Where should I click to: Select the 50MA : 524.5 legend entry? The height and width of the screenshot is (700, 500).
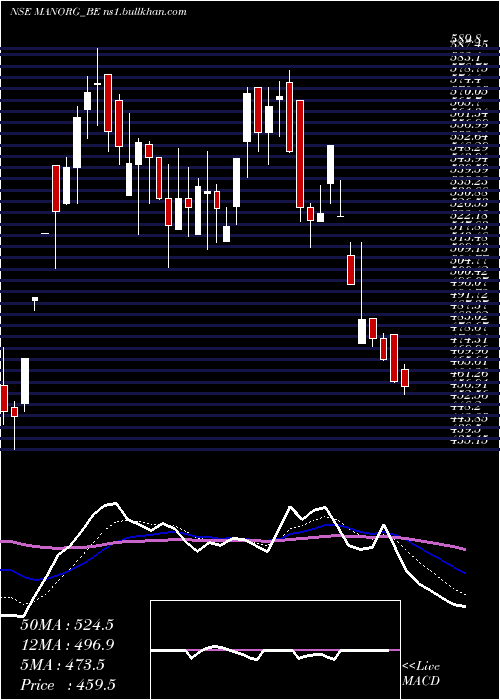(x=67, y=625)
